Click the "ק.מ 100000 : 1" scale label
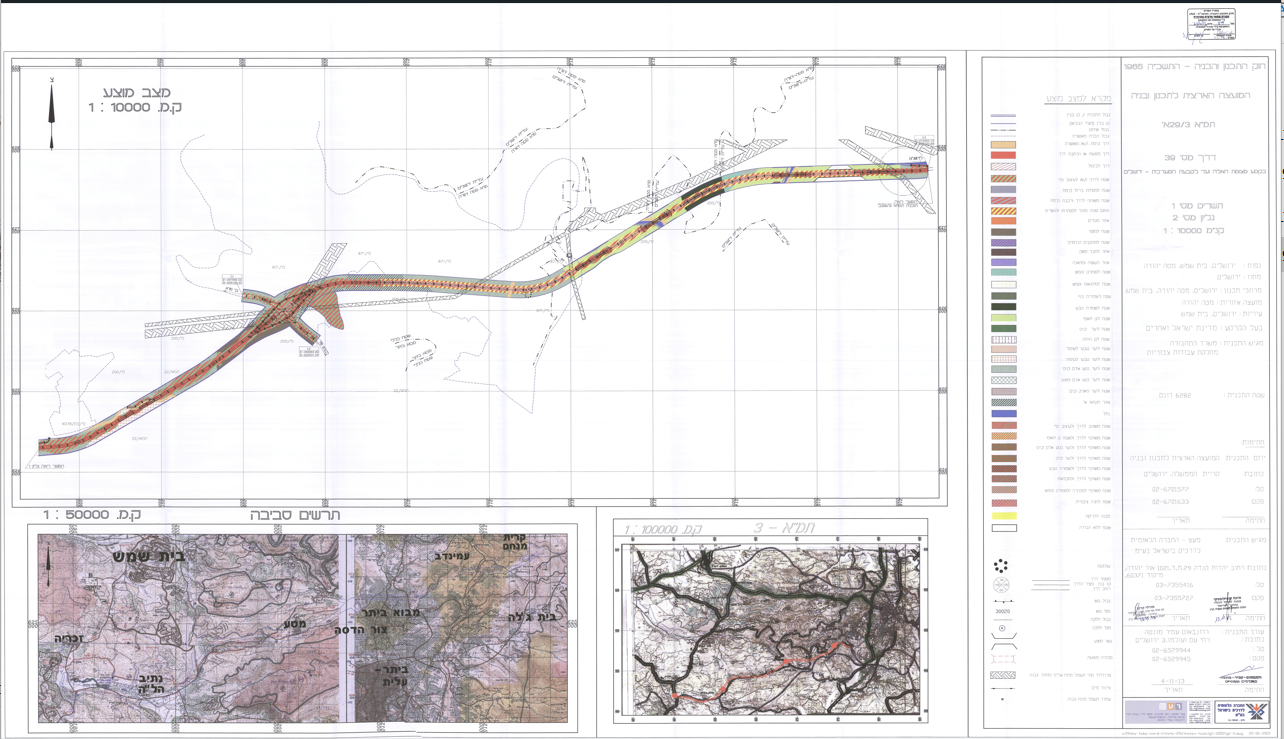The height and width of the screenshot is (739, 1284). point(663,528)
